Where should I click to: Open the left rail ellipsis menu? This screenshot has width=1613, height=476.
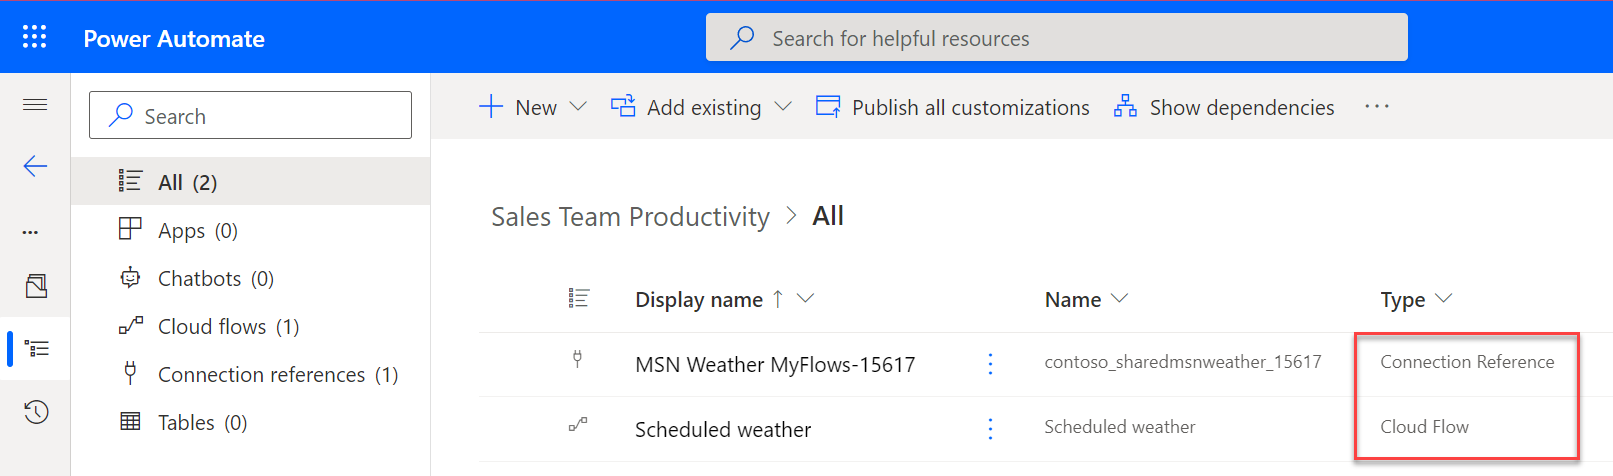31,232
